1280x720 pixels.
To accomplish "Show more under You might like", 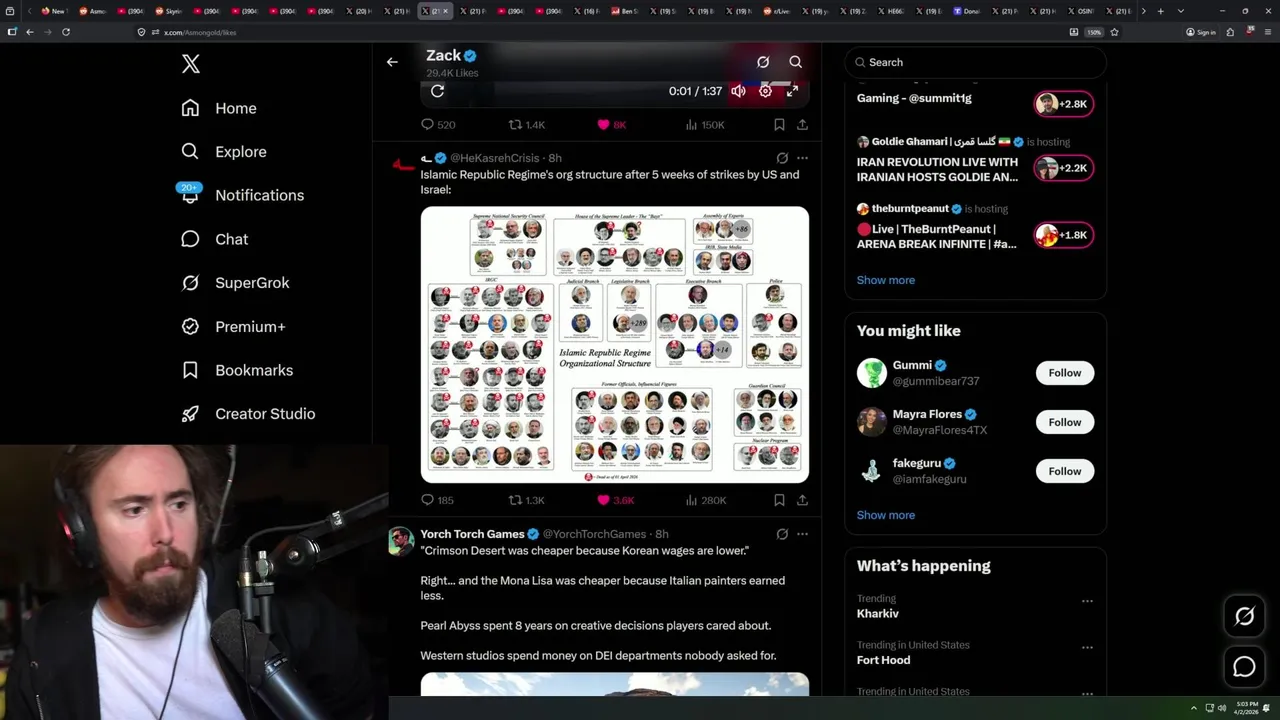I will [885, 515].
